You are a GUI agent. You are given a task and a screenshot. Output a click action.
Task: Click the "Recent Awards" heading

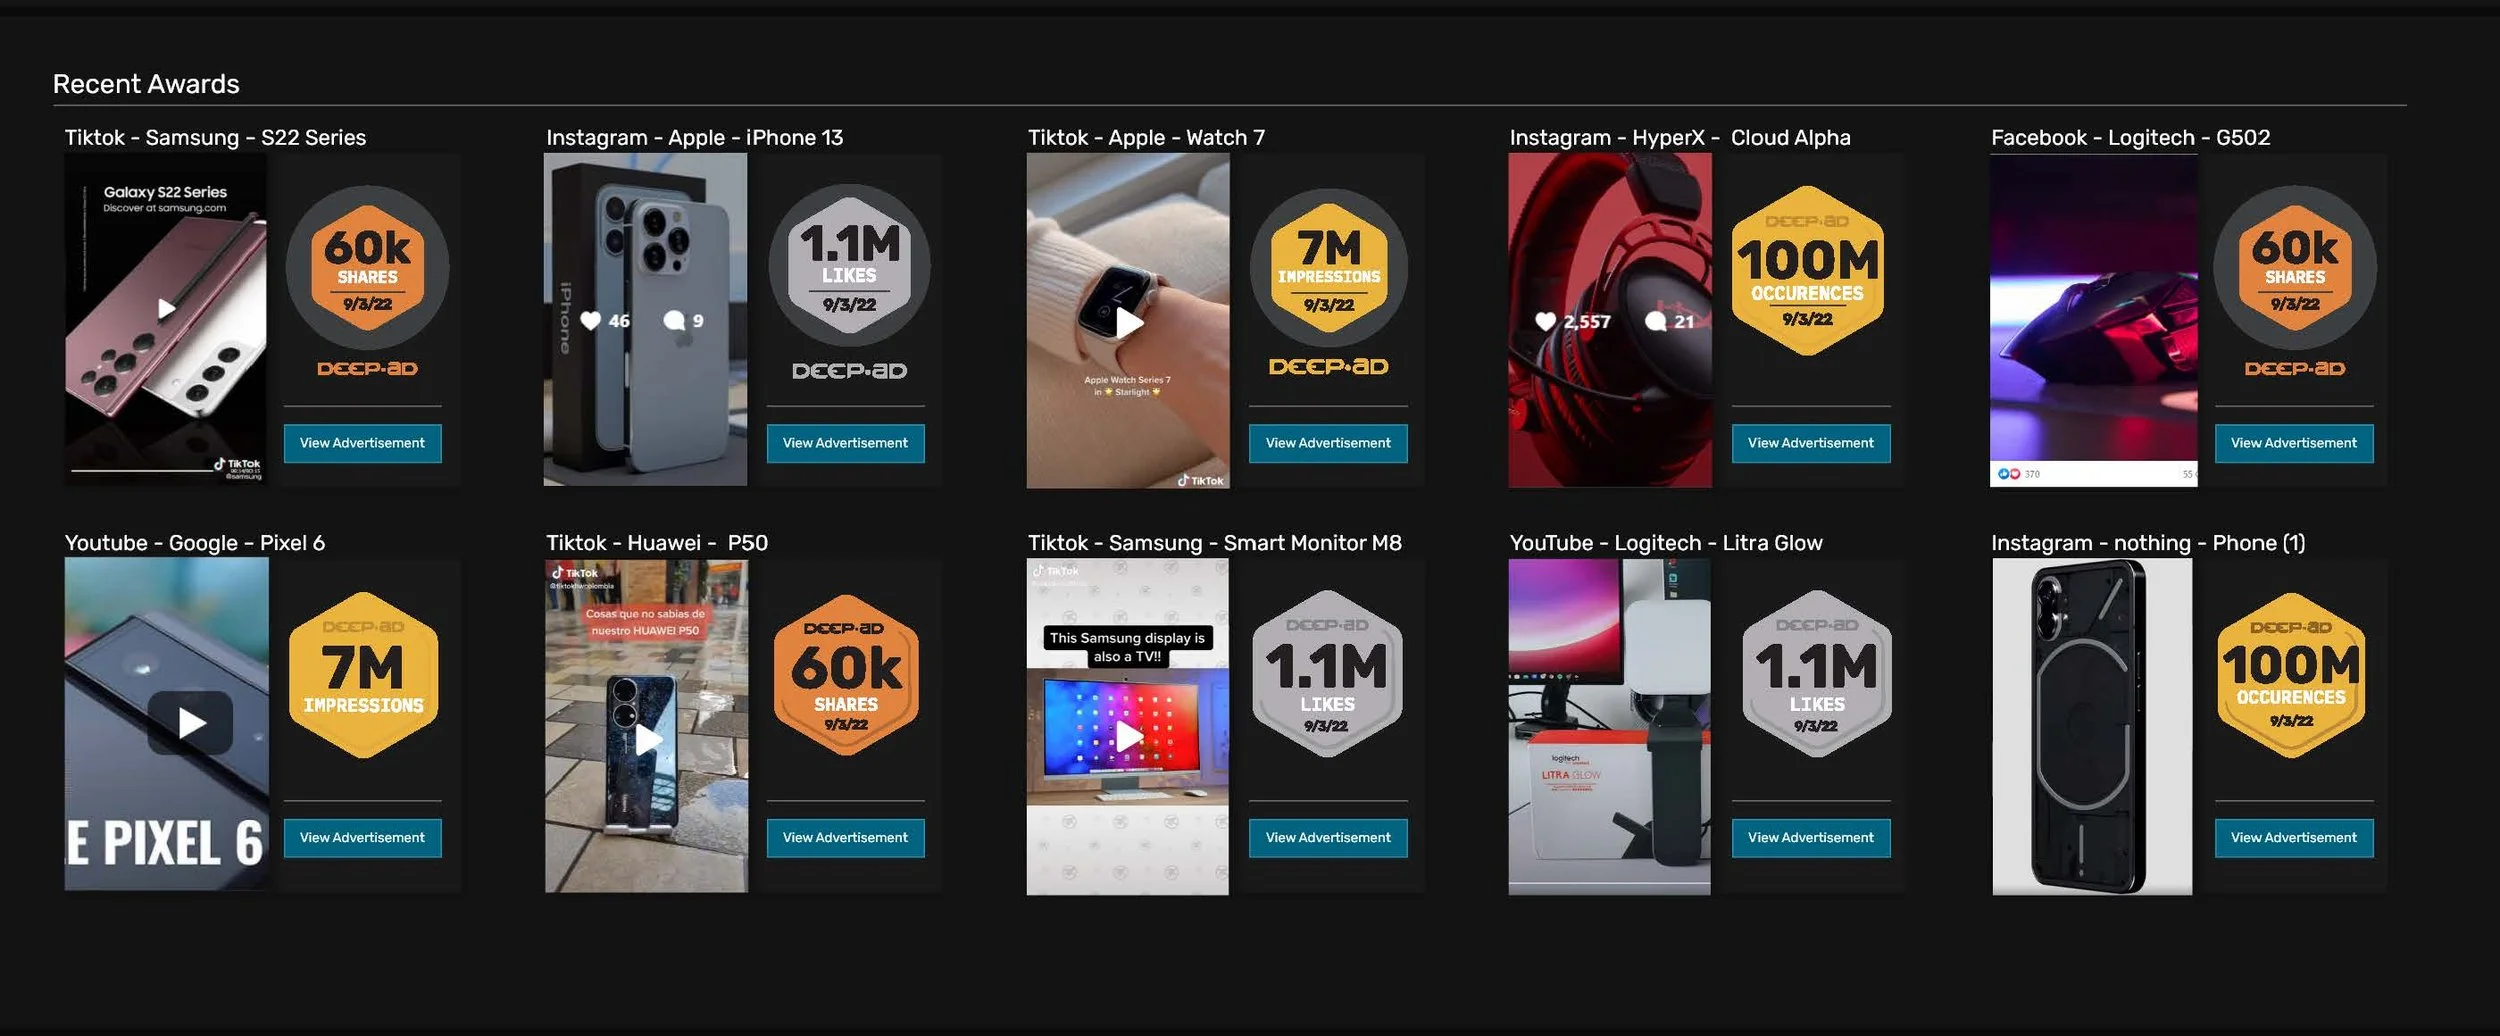(146, 84)
